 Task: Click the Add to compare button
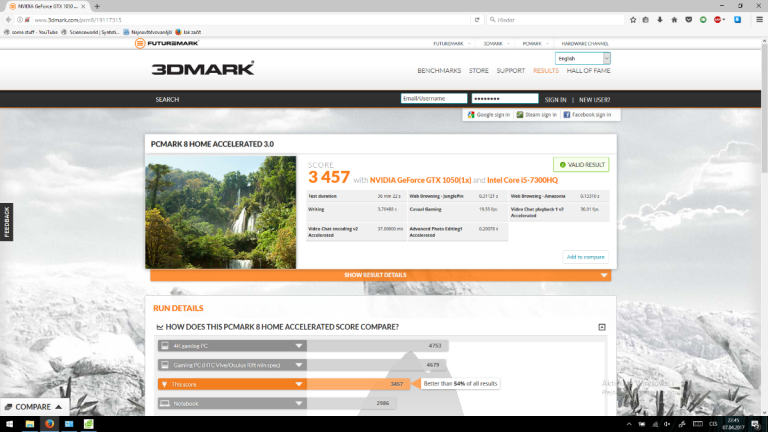click(585, 257)
